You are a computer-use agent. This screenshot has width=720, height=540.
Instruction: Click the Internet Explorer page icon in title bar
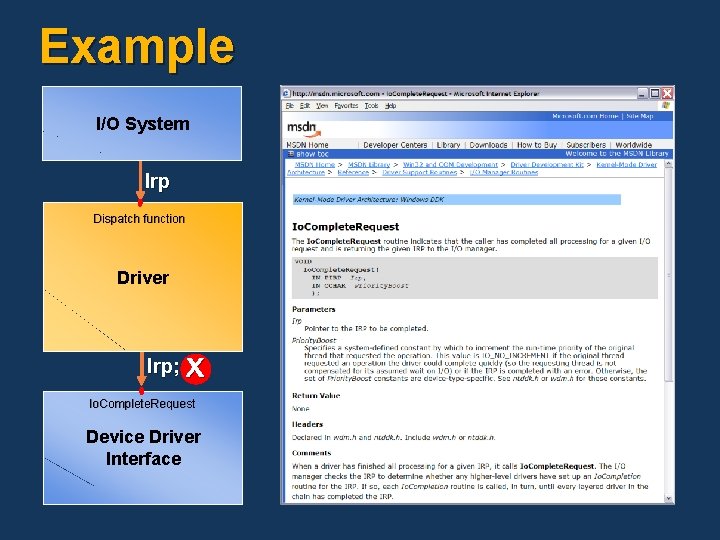(286, 93)
